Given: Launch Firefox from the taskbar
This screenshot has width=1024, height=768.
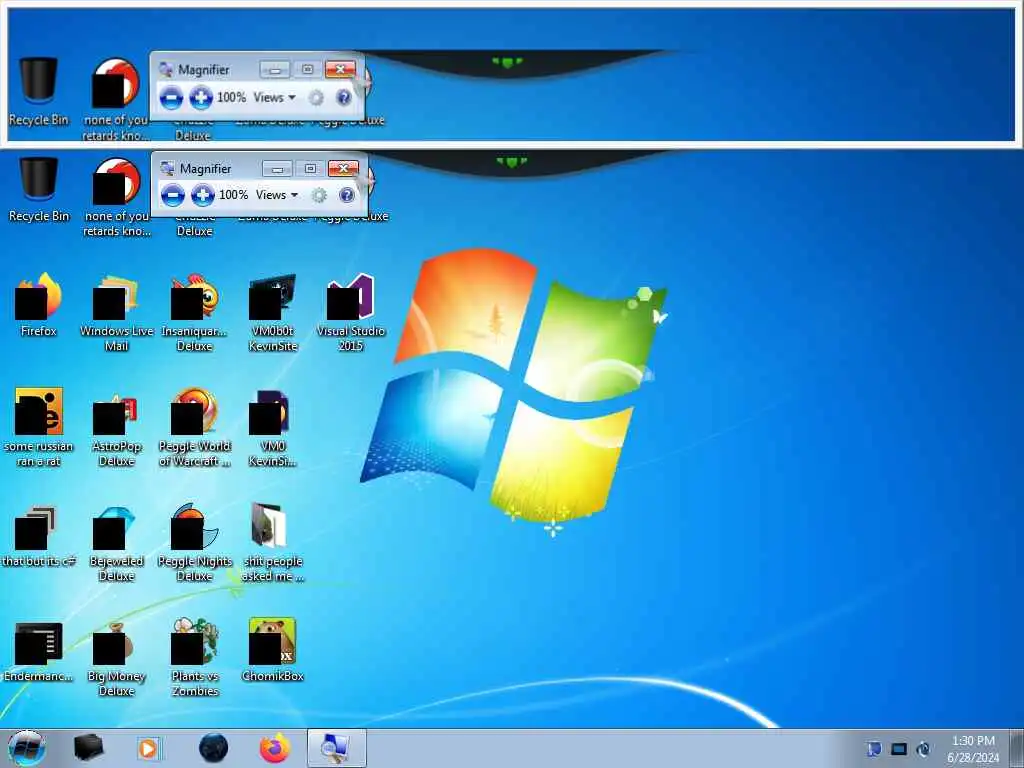Looking at the screenshot, I should click(275, 748).
